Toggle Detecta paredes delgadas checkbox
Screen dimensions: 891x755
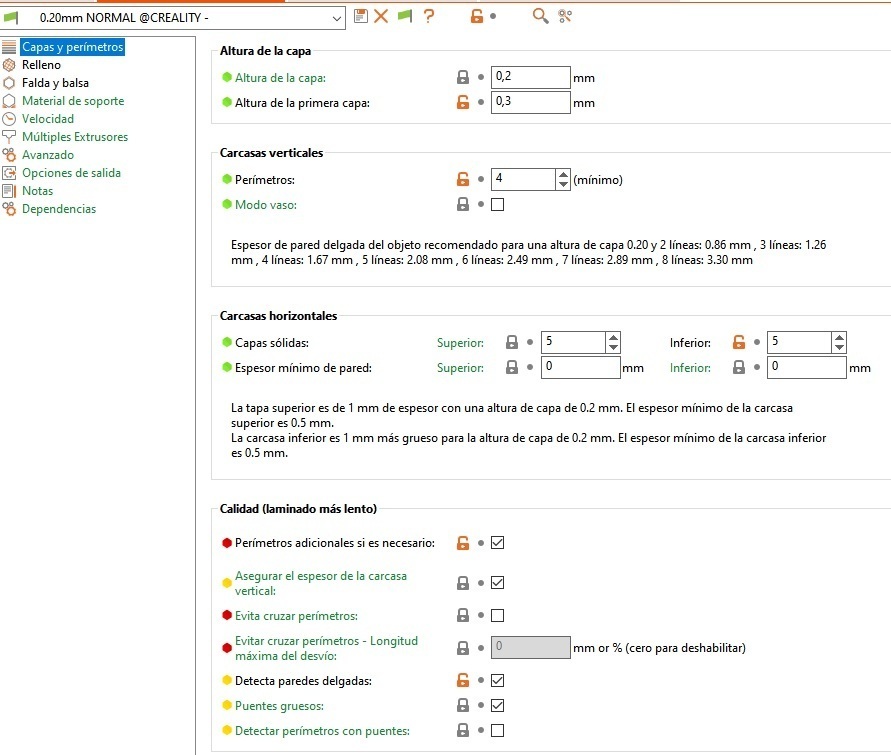(497, 681)
